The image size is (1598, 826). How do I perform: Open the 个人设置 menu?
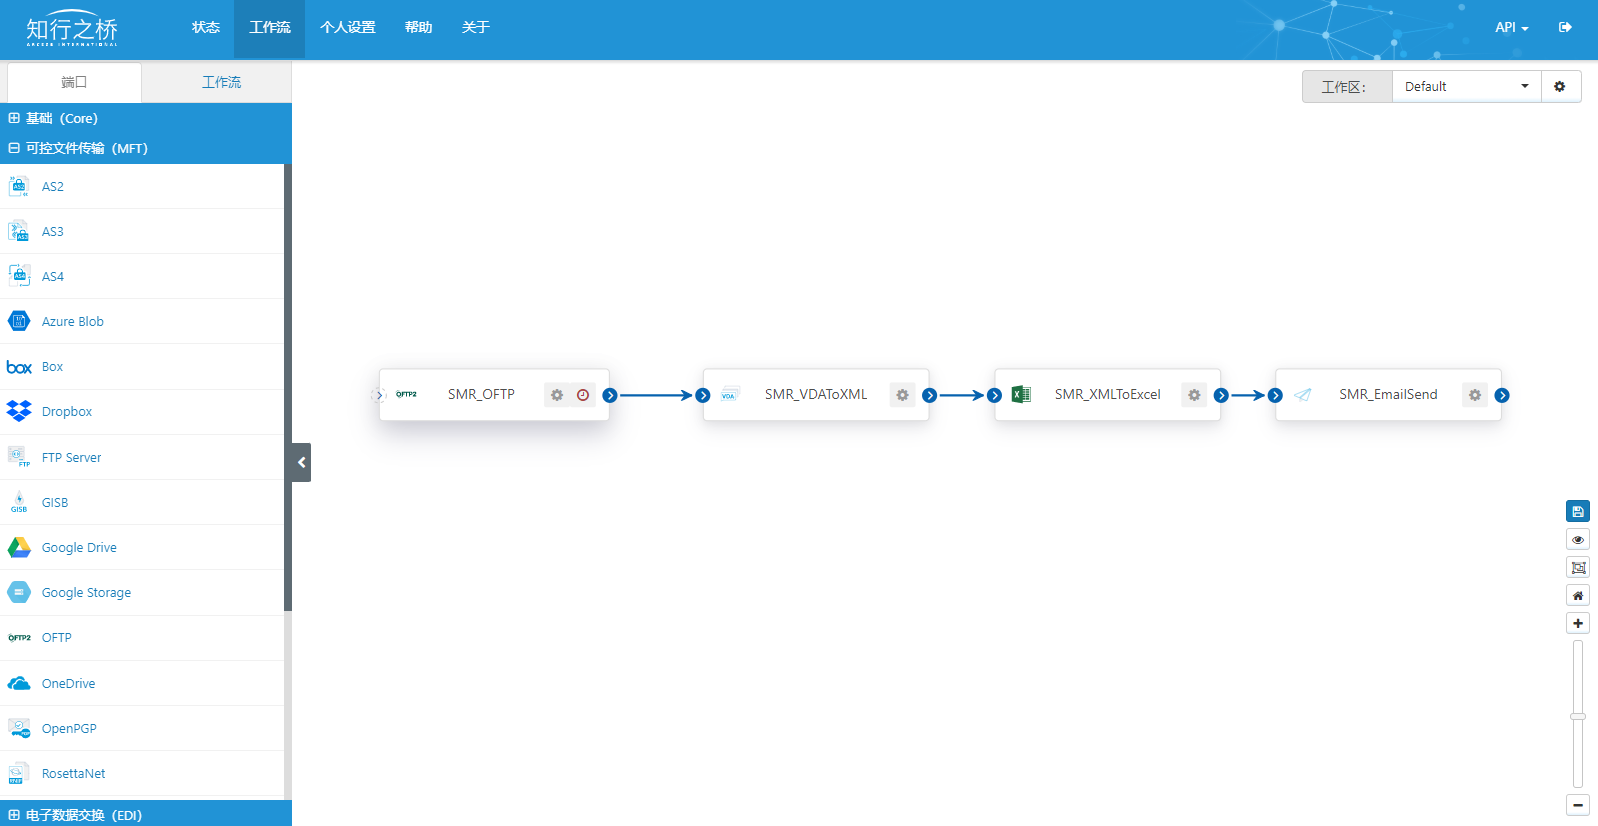tap(348, 27)
